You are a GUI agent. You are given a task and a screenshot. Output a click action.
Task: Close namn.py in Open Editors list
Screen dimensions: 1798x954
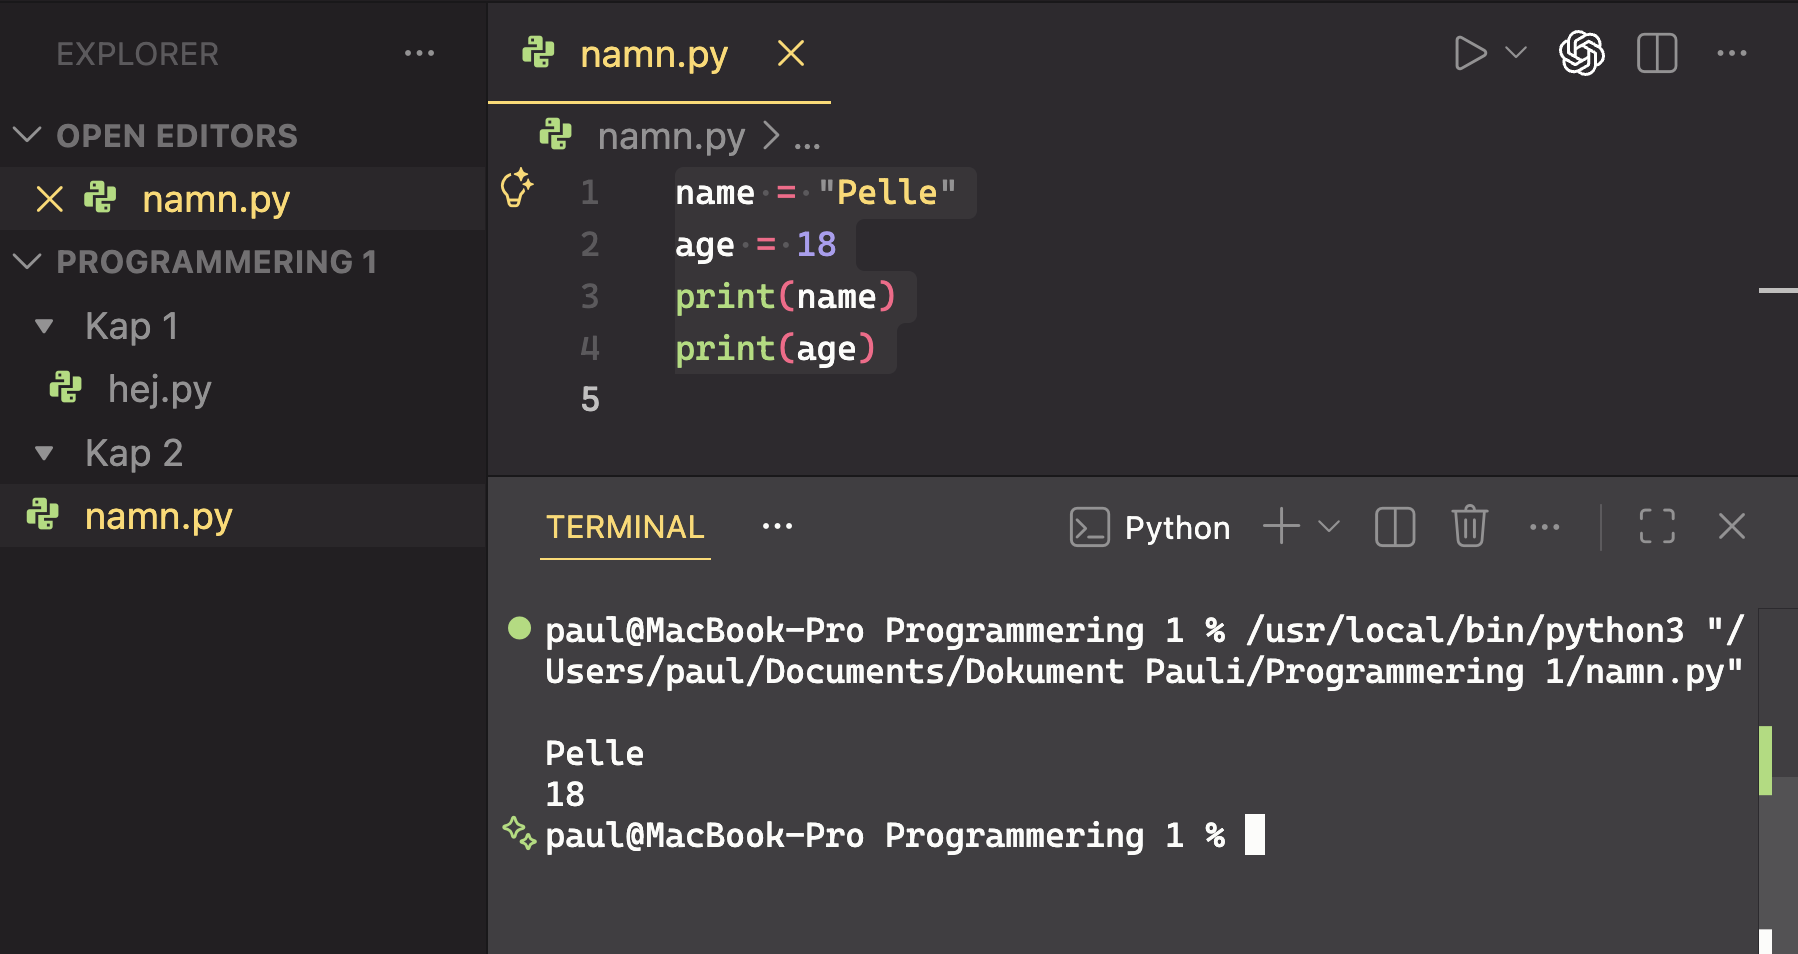pyautogui.click(x=49, y=199)
